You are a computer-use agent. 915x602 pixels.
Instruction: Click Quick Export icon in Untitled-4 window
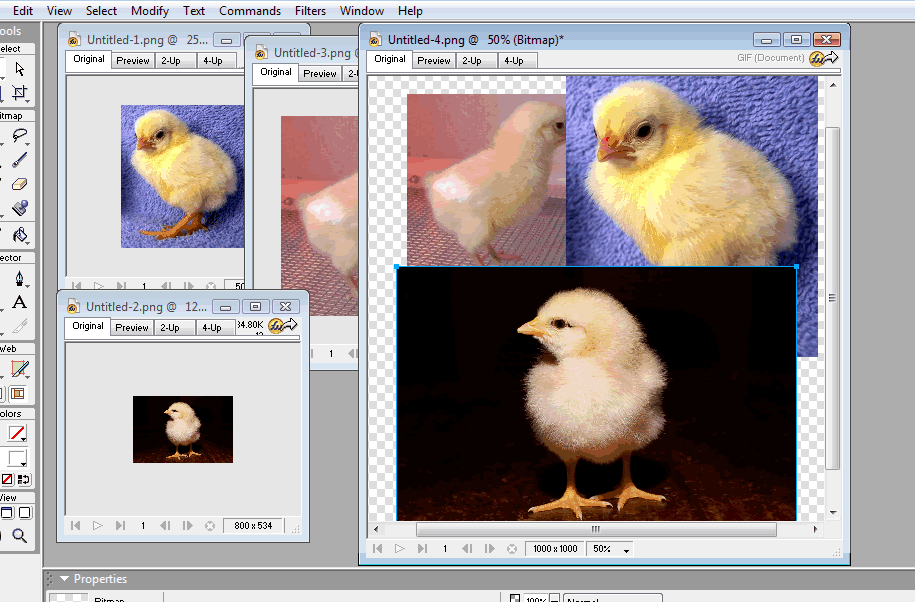click(823, 58)
